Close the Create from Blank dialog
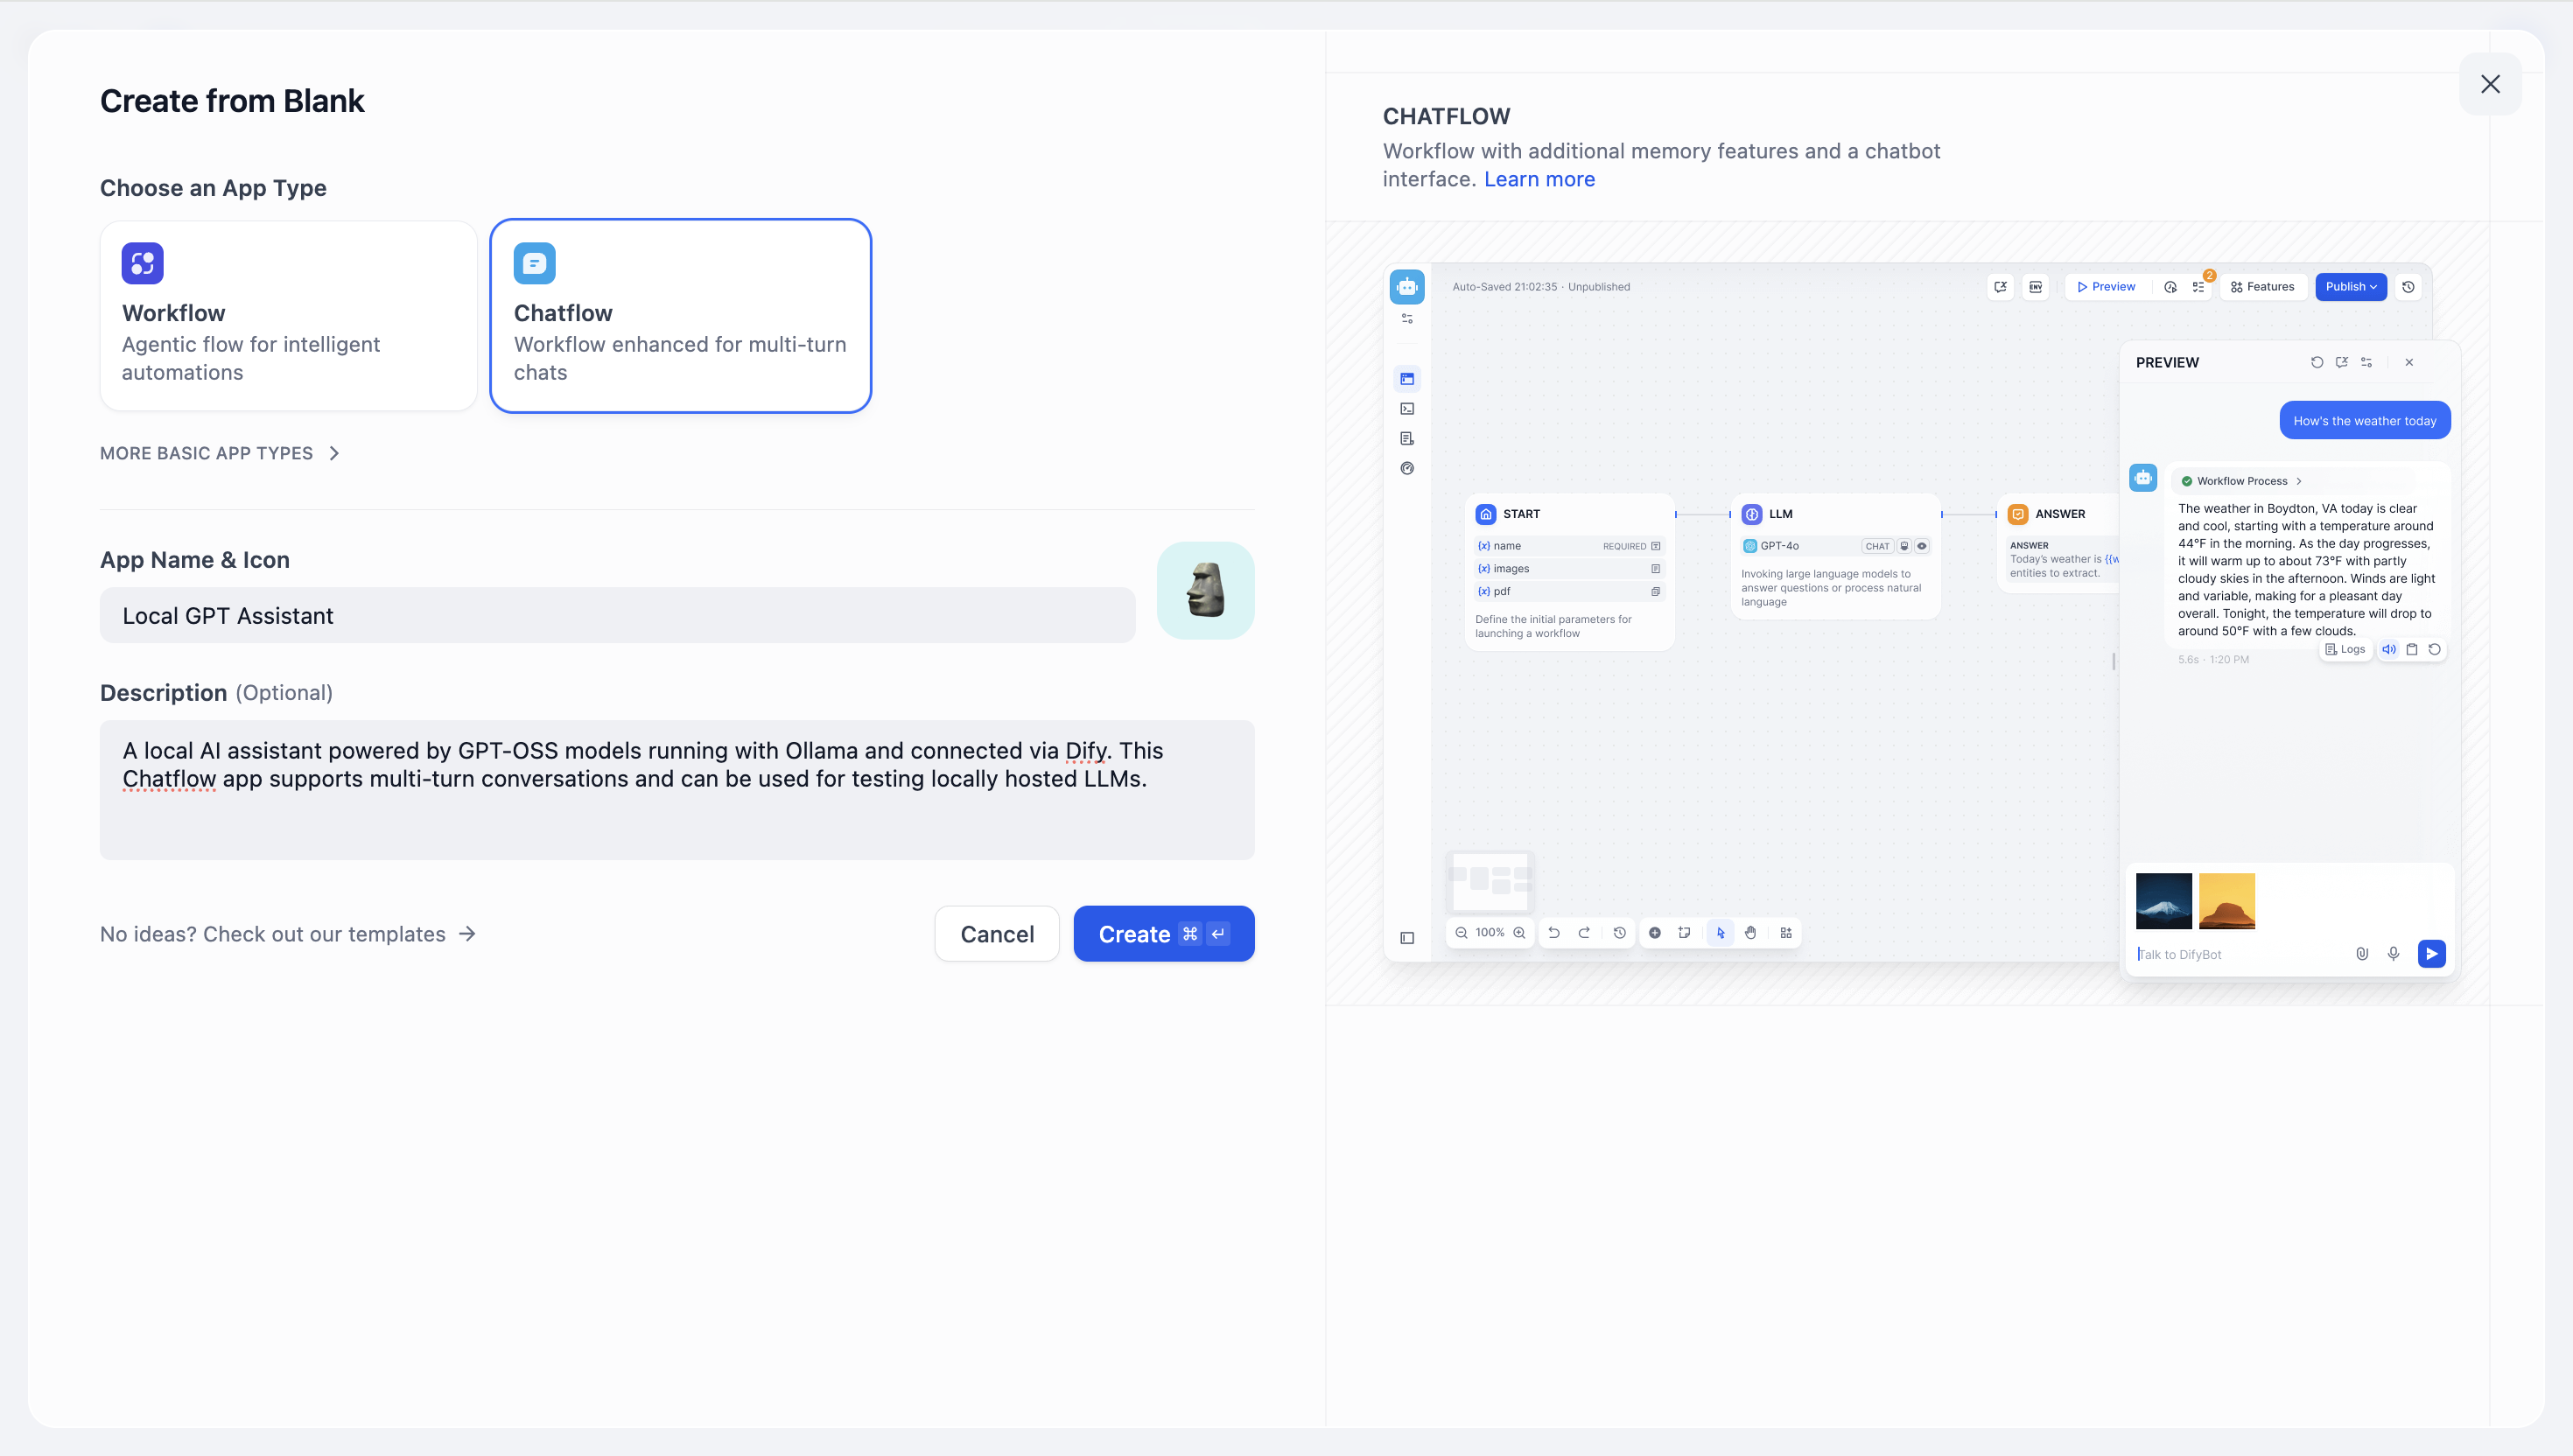The image size is (2573, 1456). pyautogui.click(x=2490, y=84)
